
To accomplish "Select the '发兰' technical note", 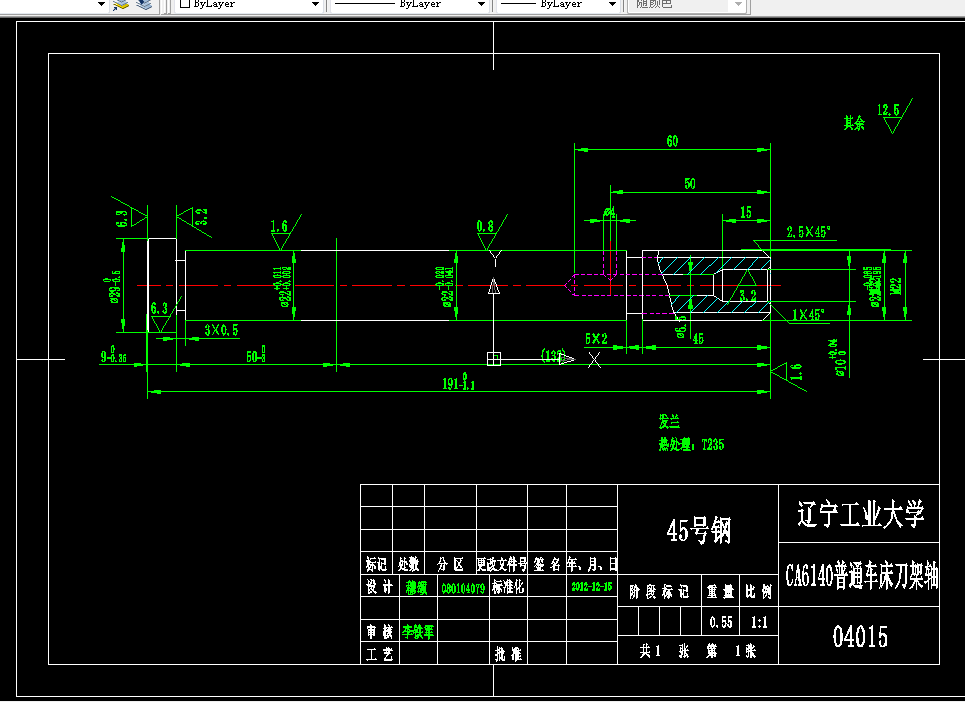I will tap(670, 421).
